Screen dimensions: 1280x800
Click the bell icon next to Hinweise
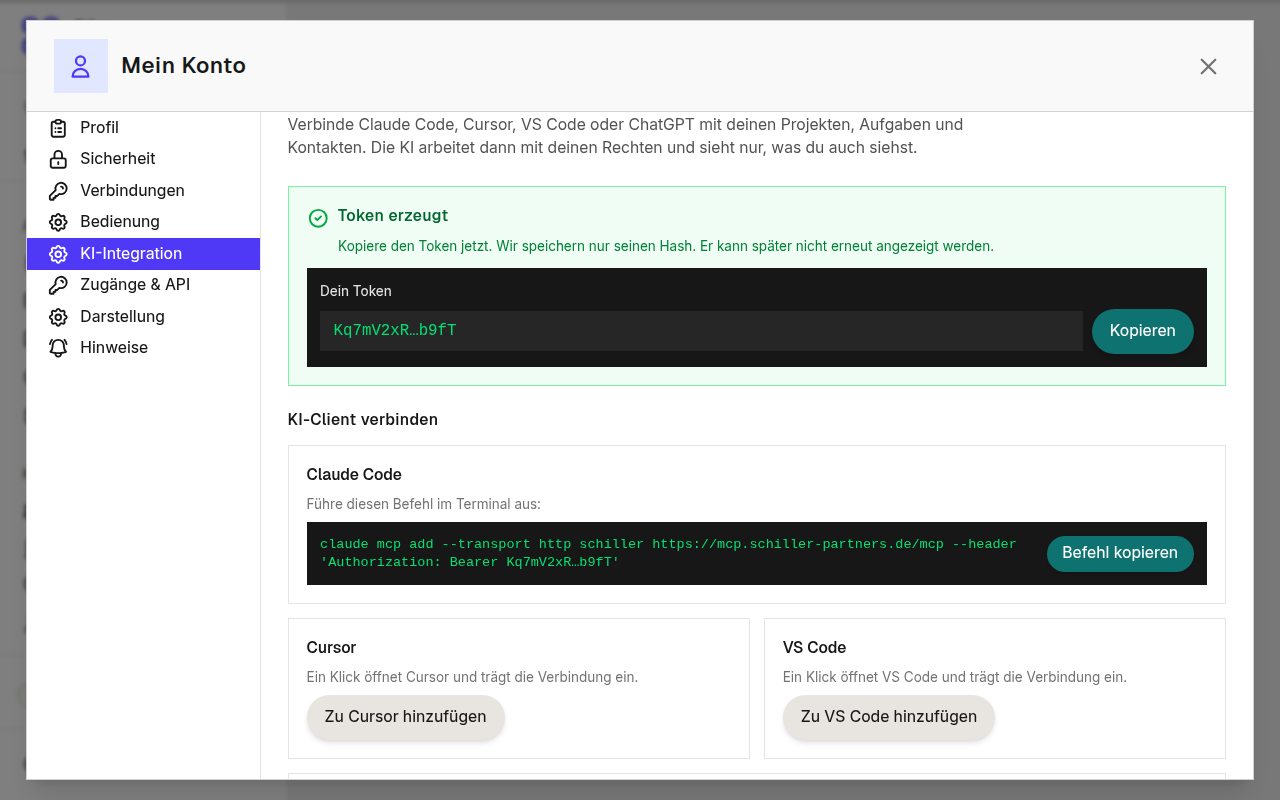point(59,348)
